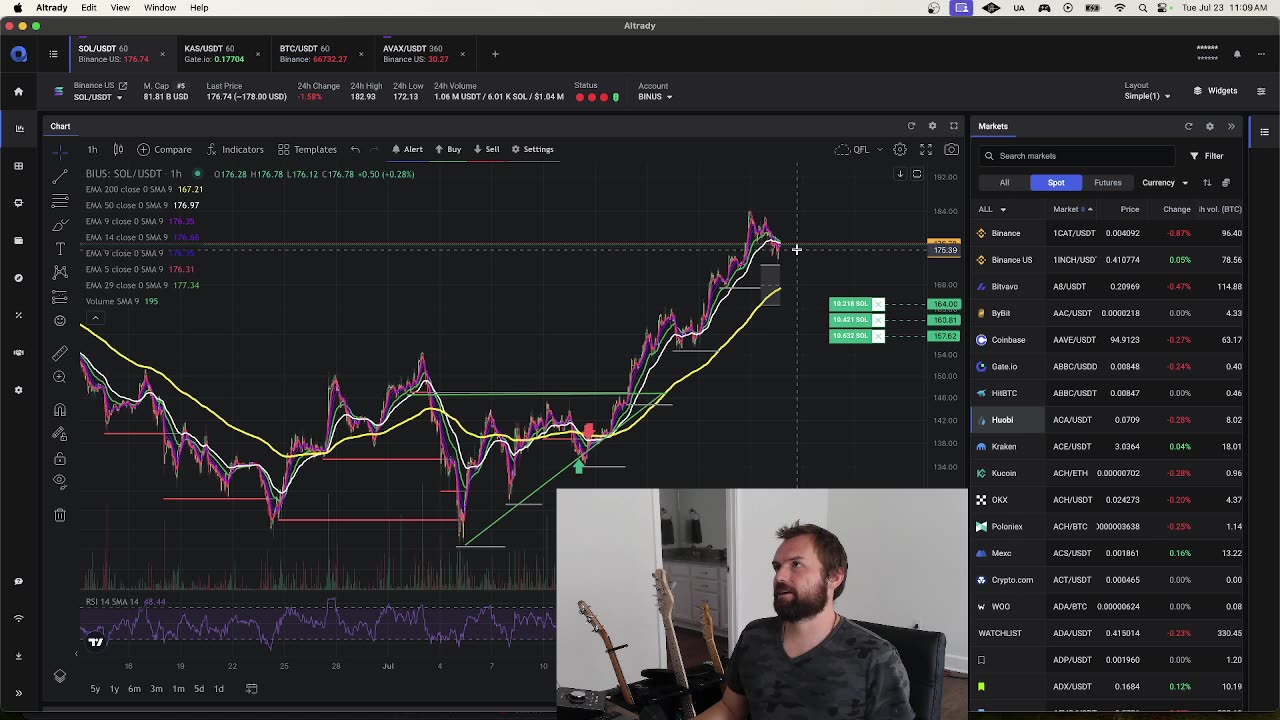The image size is (1280, 720).
Task: Toggle magnet mode for drawings
Action: pos(60,410)
